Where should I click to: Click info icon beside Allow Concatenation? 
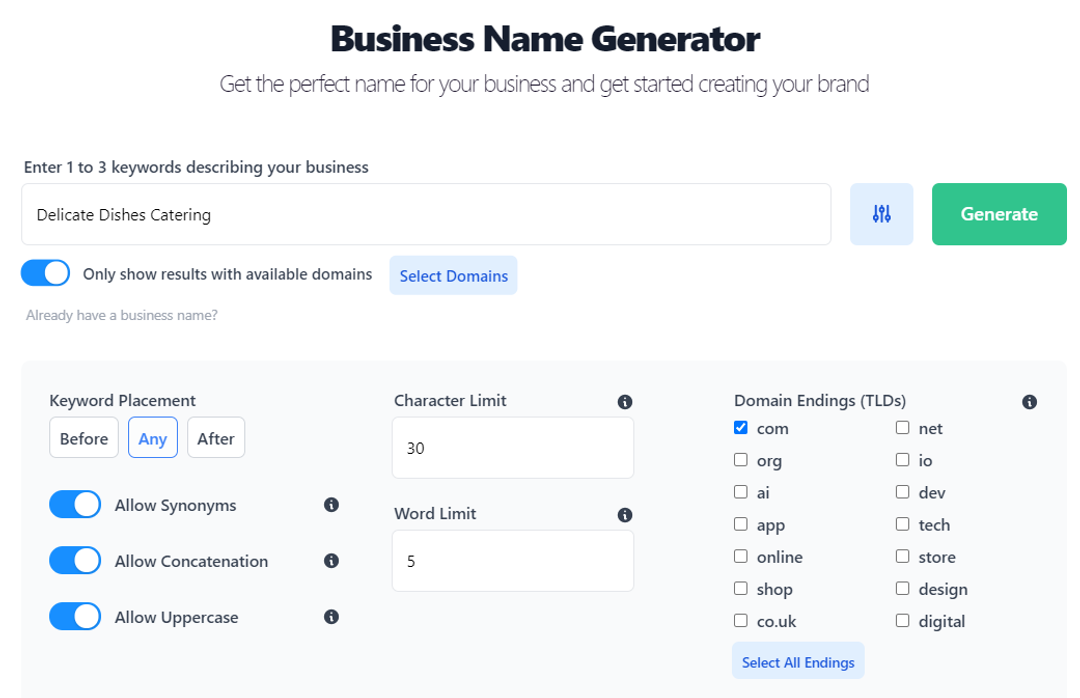331,560
